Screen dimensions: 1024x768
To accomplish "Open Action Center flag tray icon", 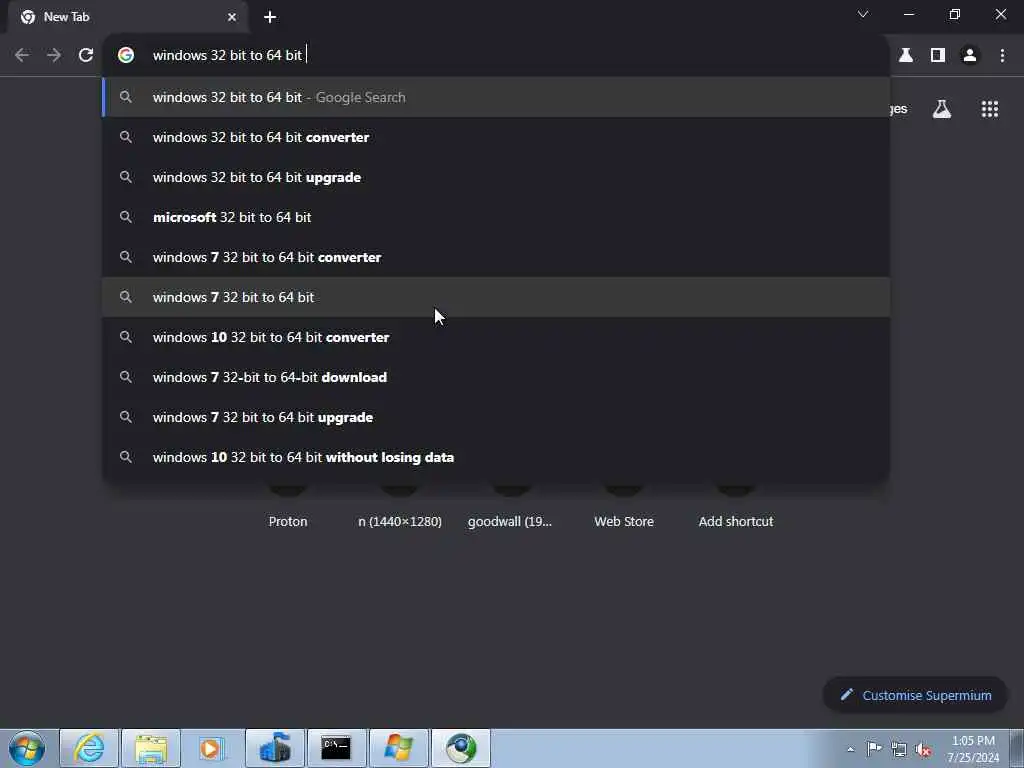I will 874,749.
